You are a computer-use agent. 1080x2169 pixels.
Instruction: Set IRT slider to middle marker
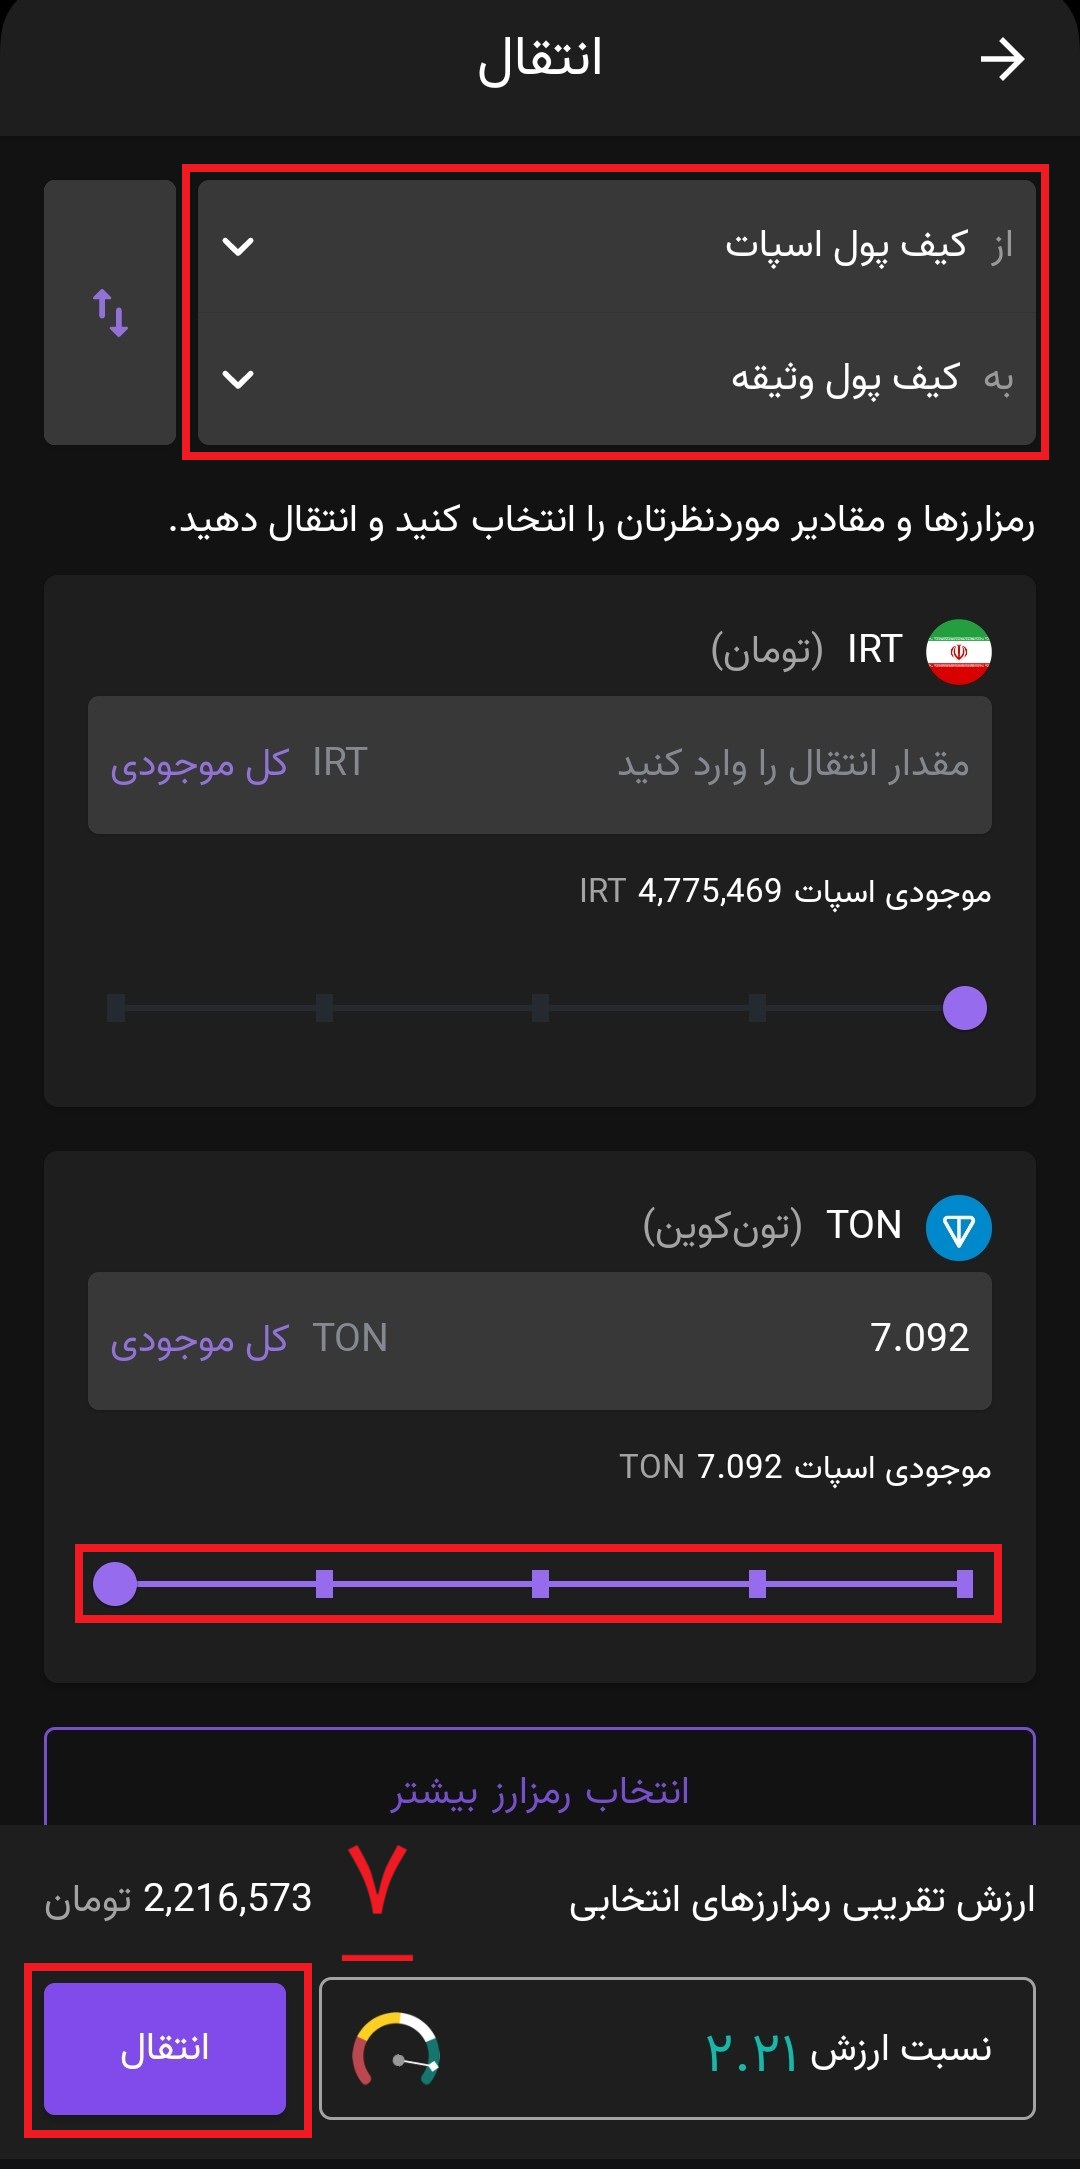[x=541, y=1008]
